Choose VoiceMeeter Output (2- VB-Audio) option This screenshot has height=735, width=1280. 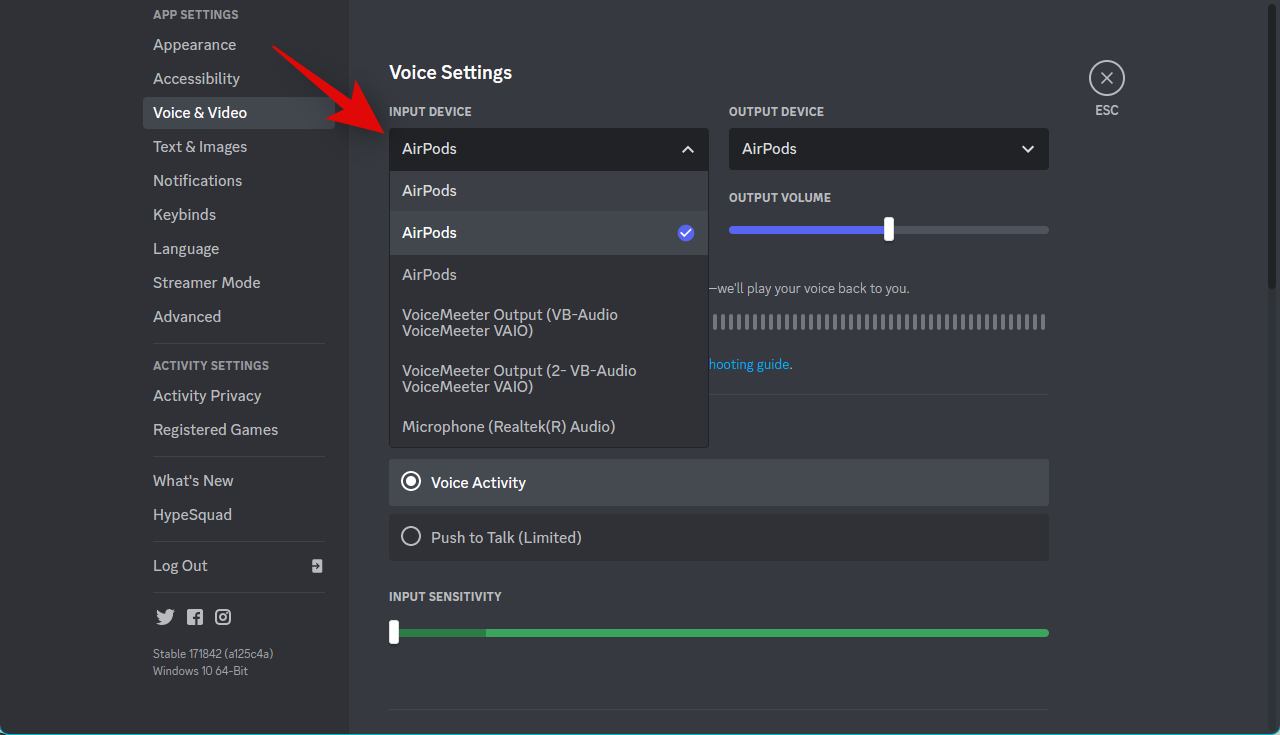point(519,378)
